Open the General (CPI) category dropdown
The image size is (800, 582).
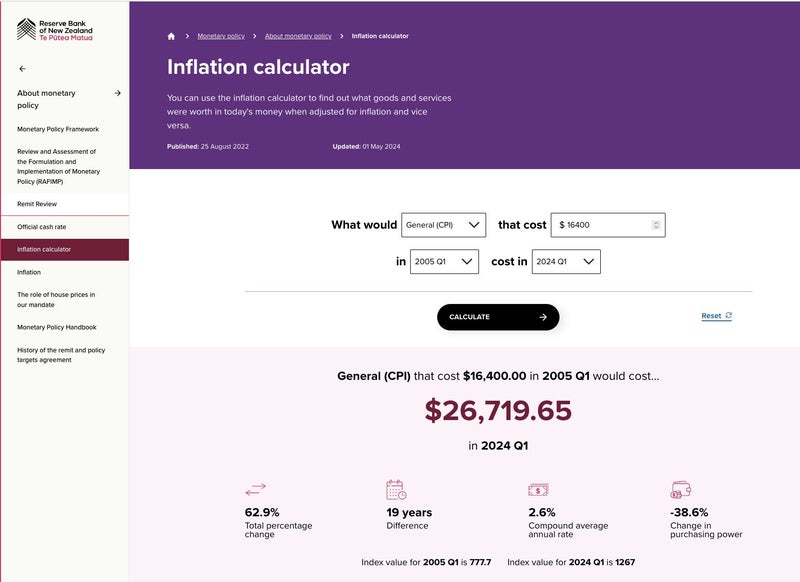pyautogui.click(x=443, y=225)
